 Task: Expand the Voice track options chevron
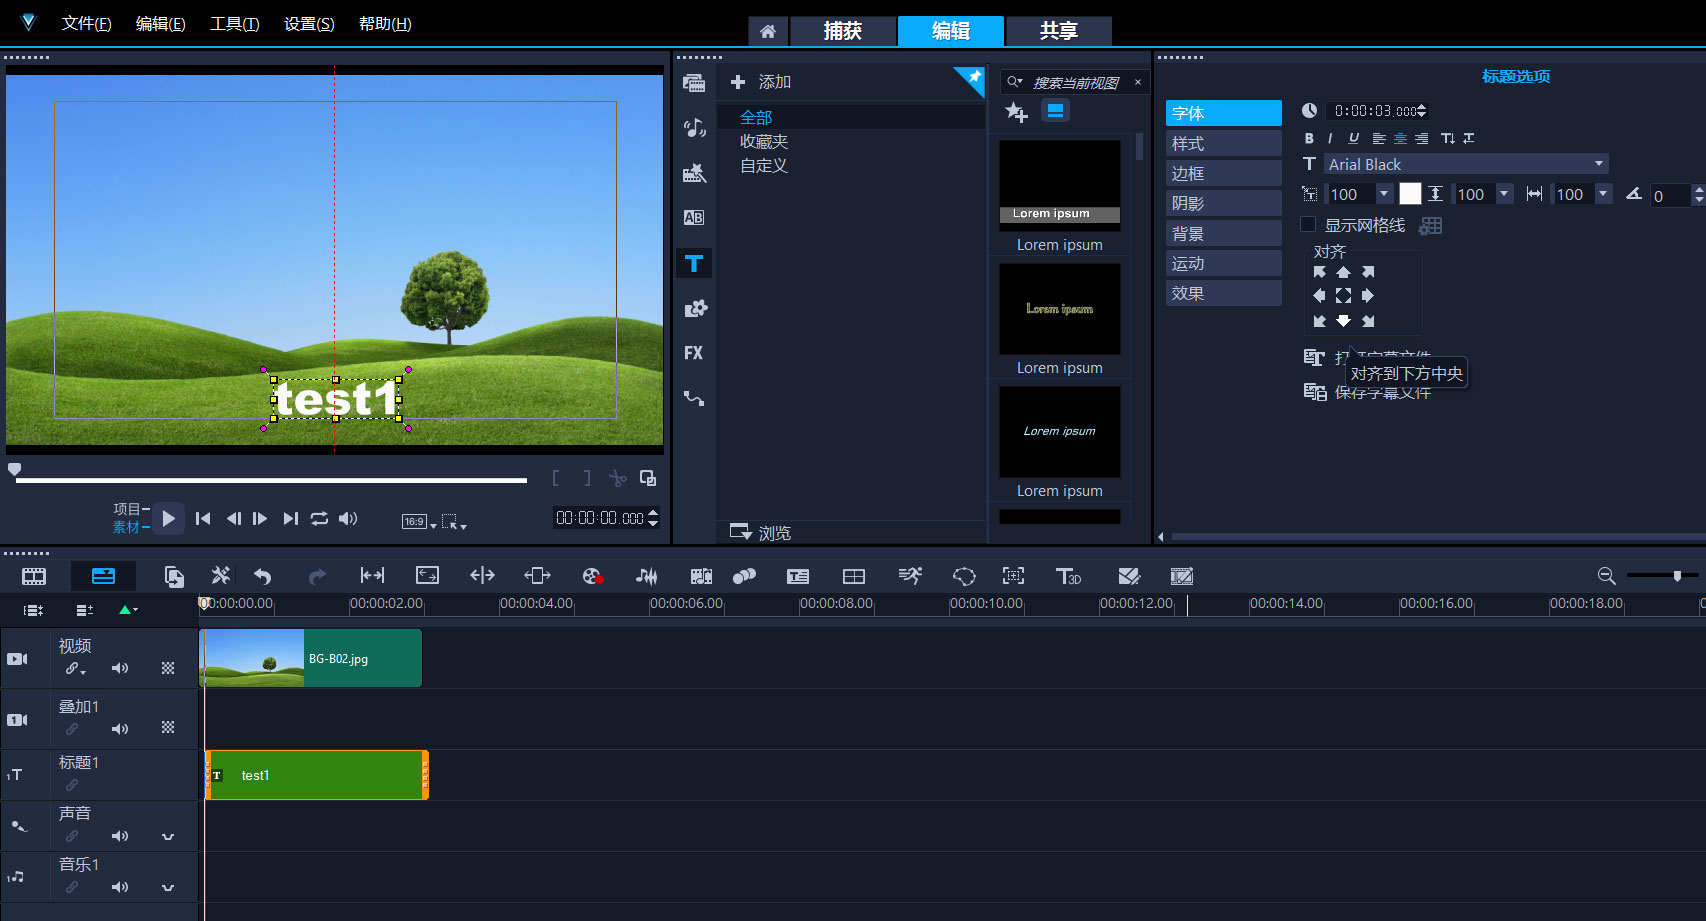click(168, 836)
